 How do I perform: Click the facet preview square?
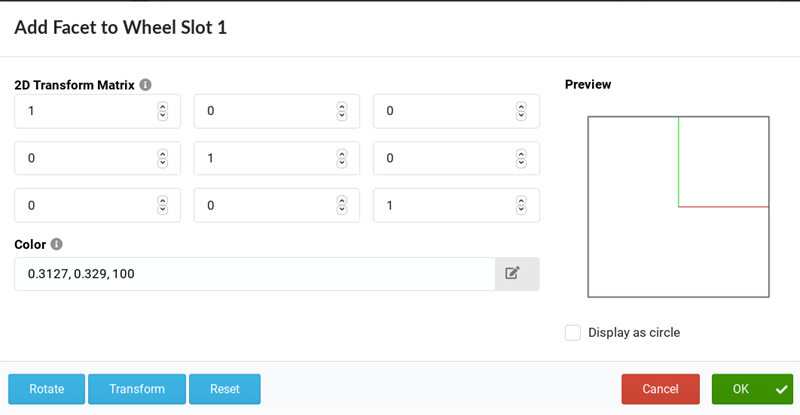[678, 206]
